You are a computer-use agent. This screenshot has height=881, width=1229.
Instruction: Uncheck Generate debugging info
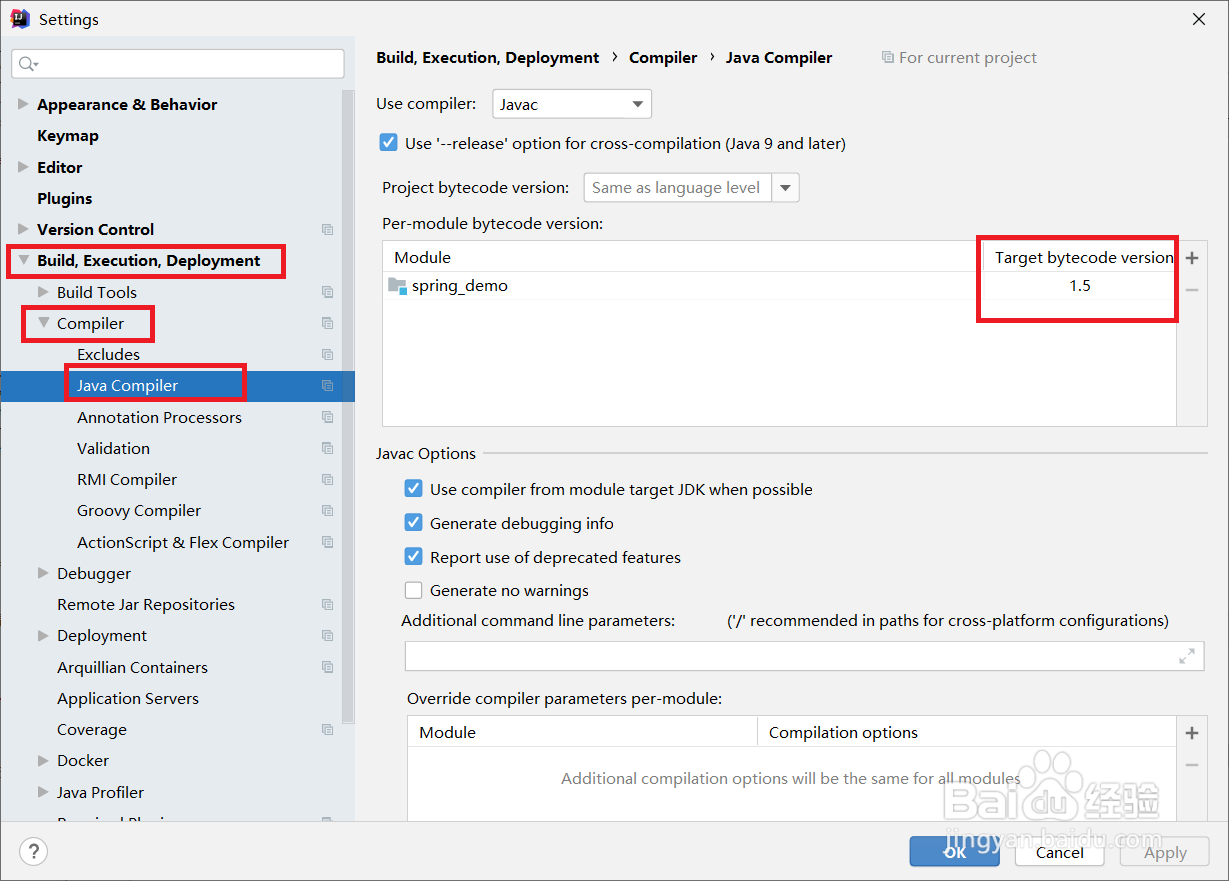click(413, 523)
